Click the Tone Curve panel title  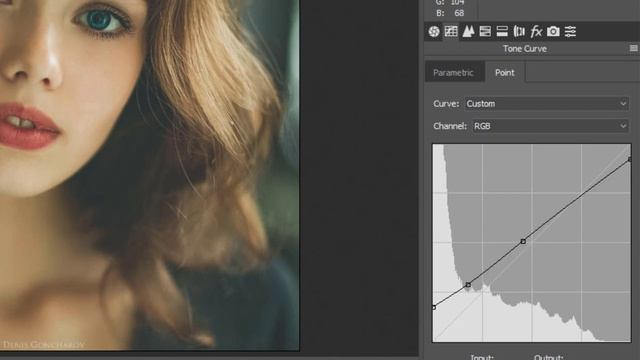(x=524, y=49)
